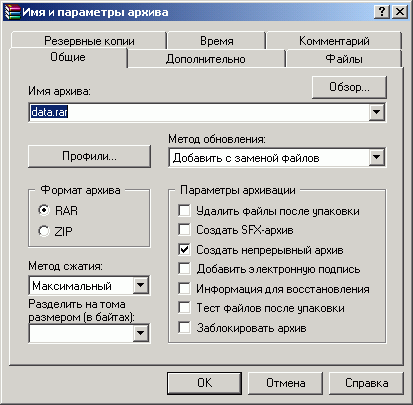Open the Метод сжатия dropdown
The height and width of the screenshot is (405, 413).
(x=141, y=285)
